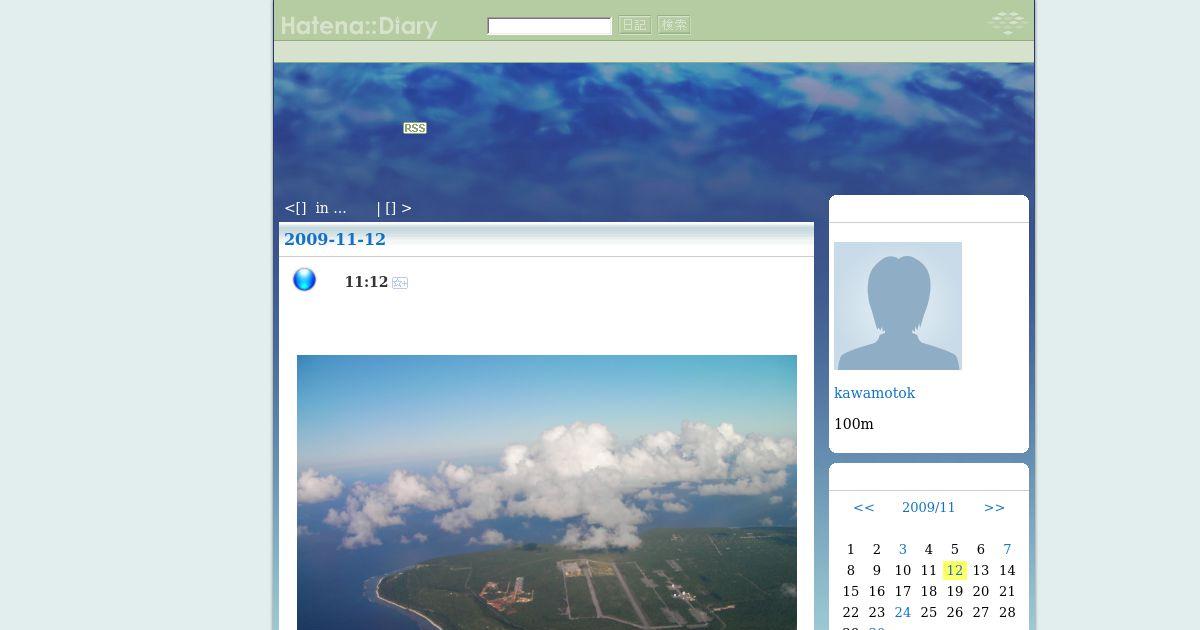Click calendar day 15
The height and width of the screenshot is (630, 1200).
click(x=851, y=591)
